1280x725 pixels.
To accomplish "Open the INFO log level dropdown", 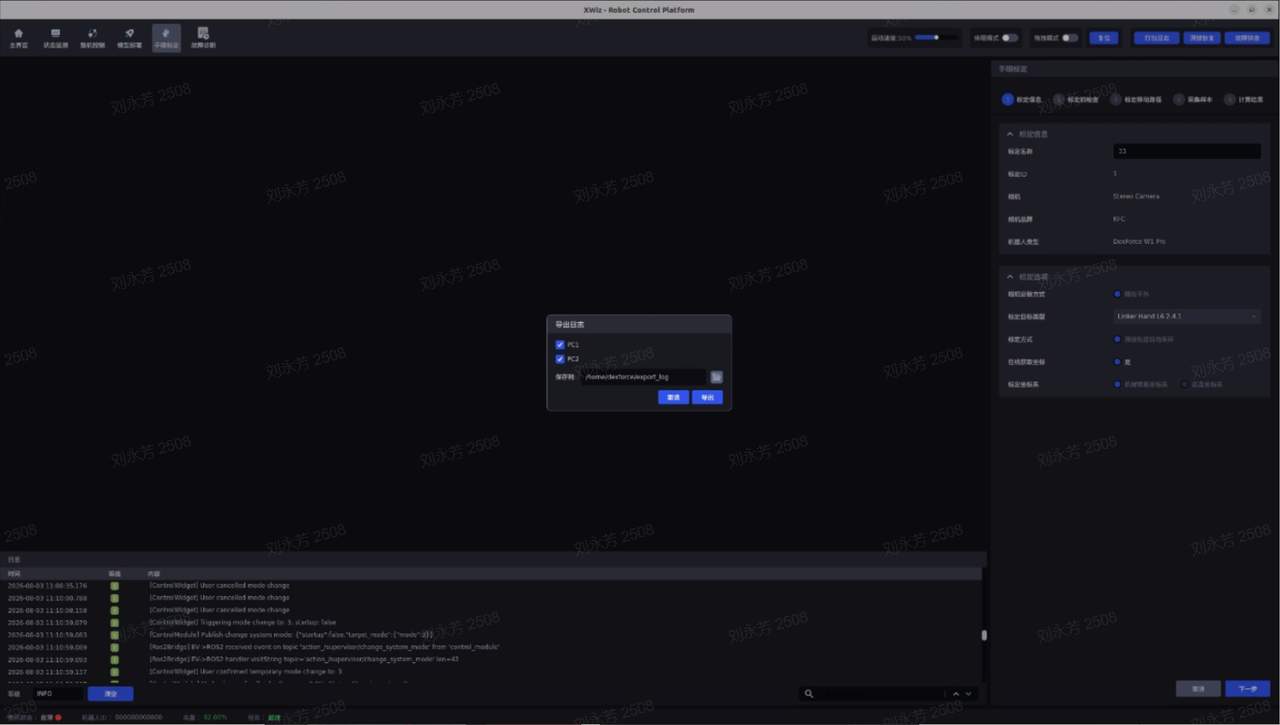I will pyautogui.click(x=58, y=694).
